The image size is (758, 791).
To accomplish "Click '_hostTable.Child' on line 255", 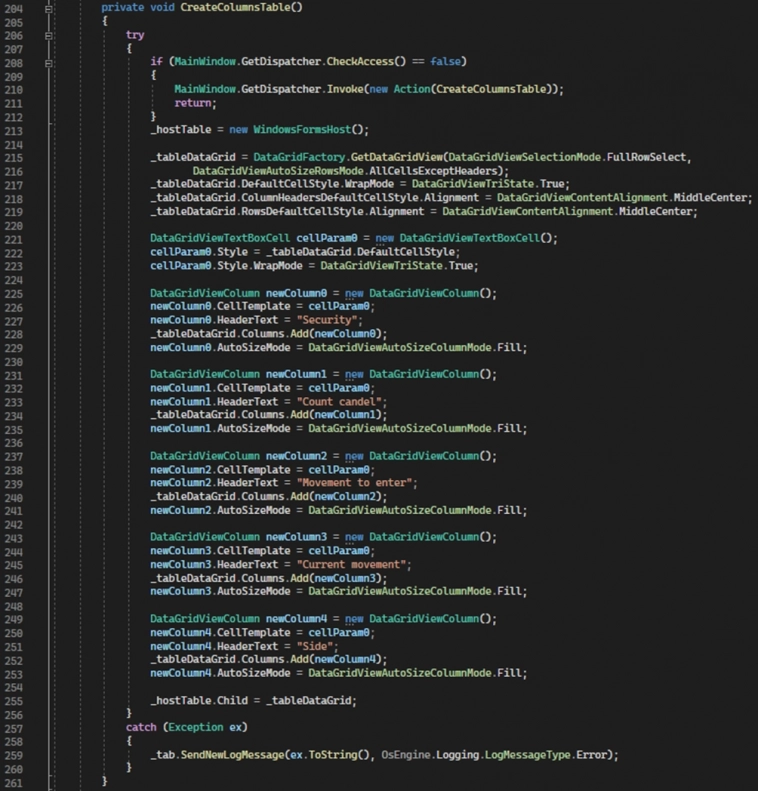I will (x=199, y=701).
